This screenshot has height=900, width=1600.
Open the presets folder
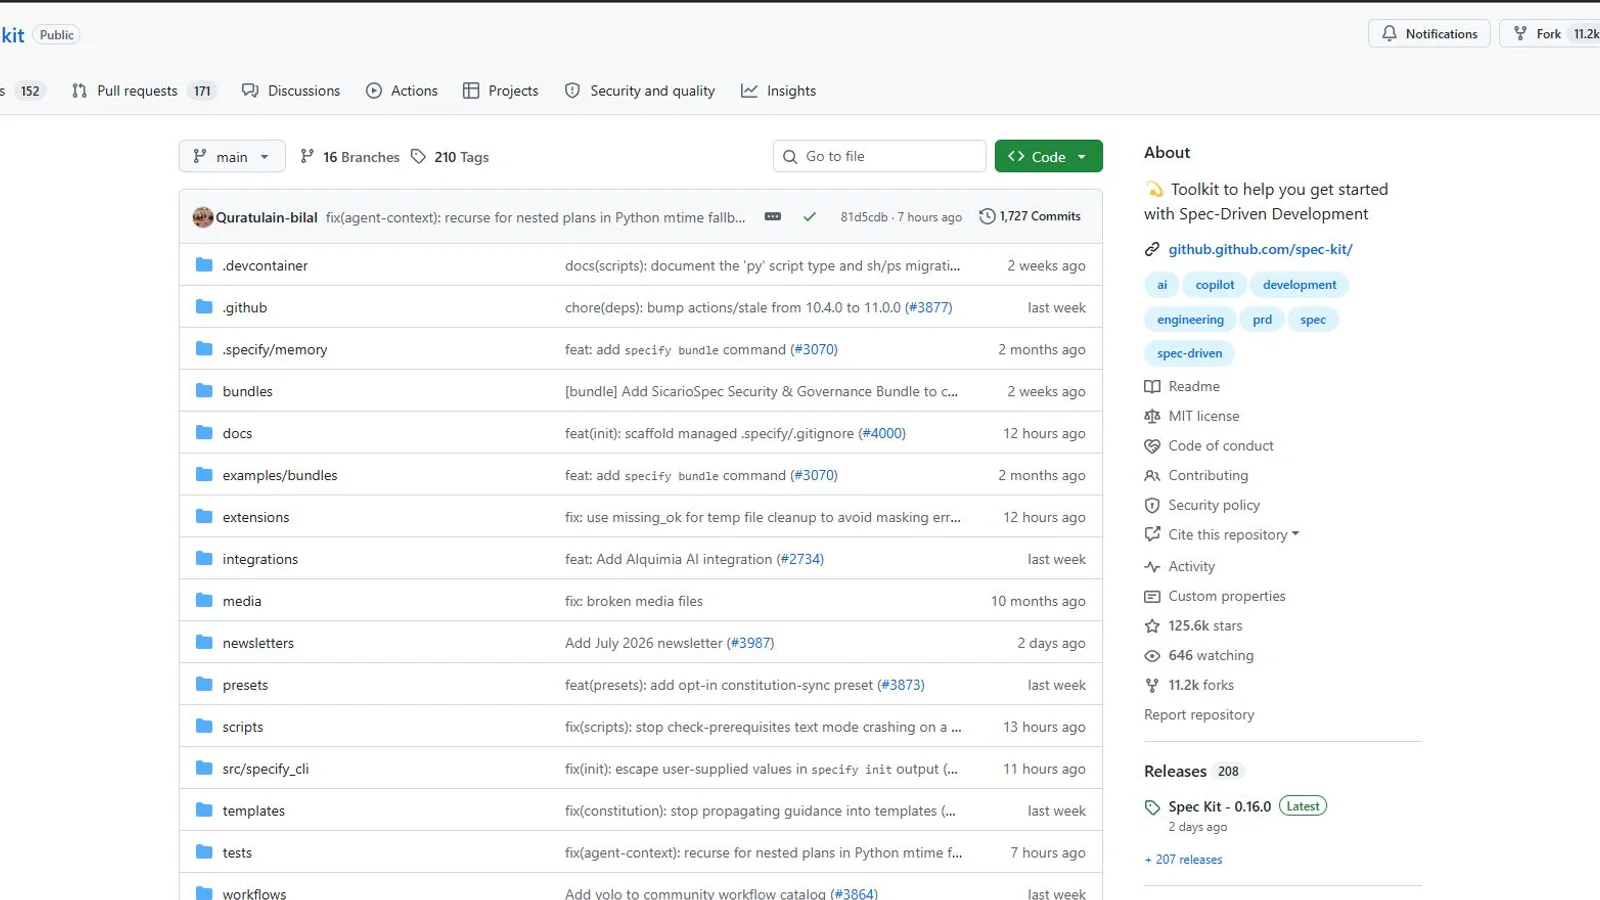point(245,686)
